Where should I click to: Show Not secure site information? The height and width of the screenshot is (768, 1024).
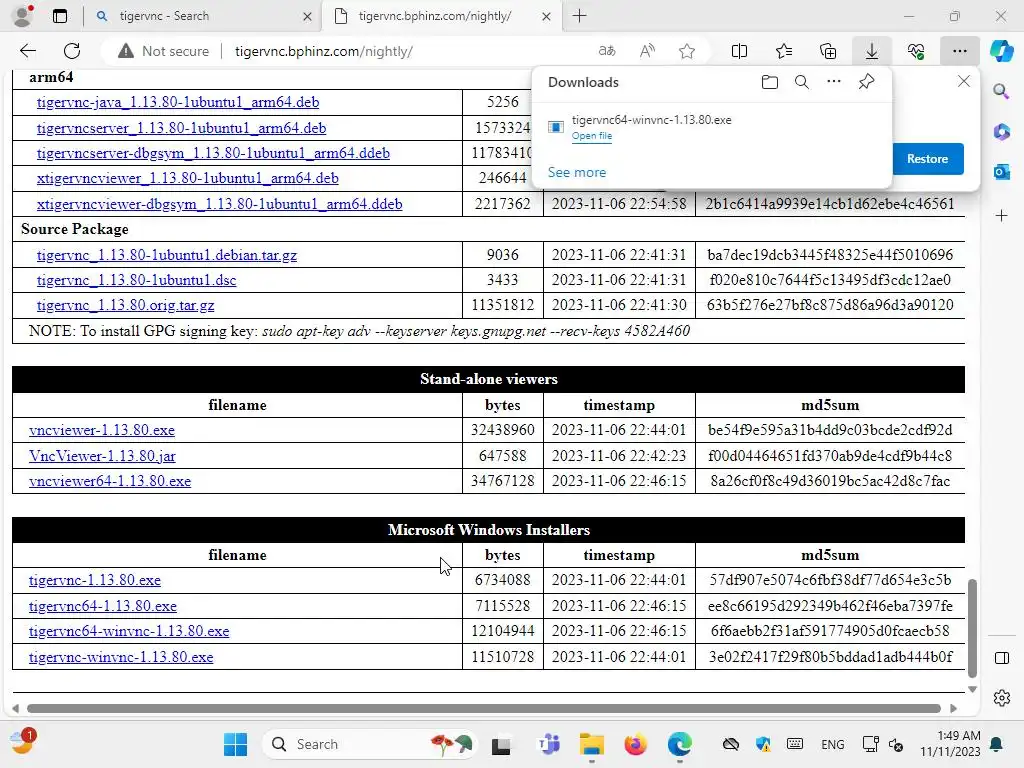(163, 51)
